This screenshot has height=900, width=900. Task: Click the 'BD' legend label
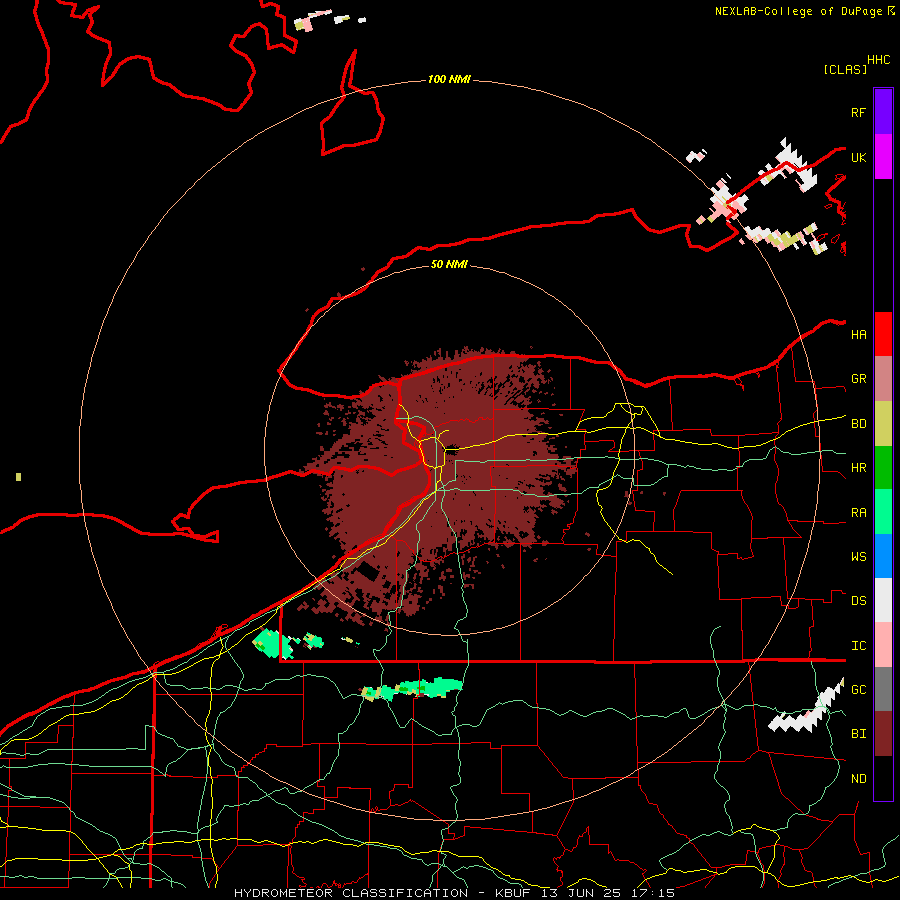coord(858,424)
